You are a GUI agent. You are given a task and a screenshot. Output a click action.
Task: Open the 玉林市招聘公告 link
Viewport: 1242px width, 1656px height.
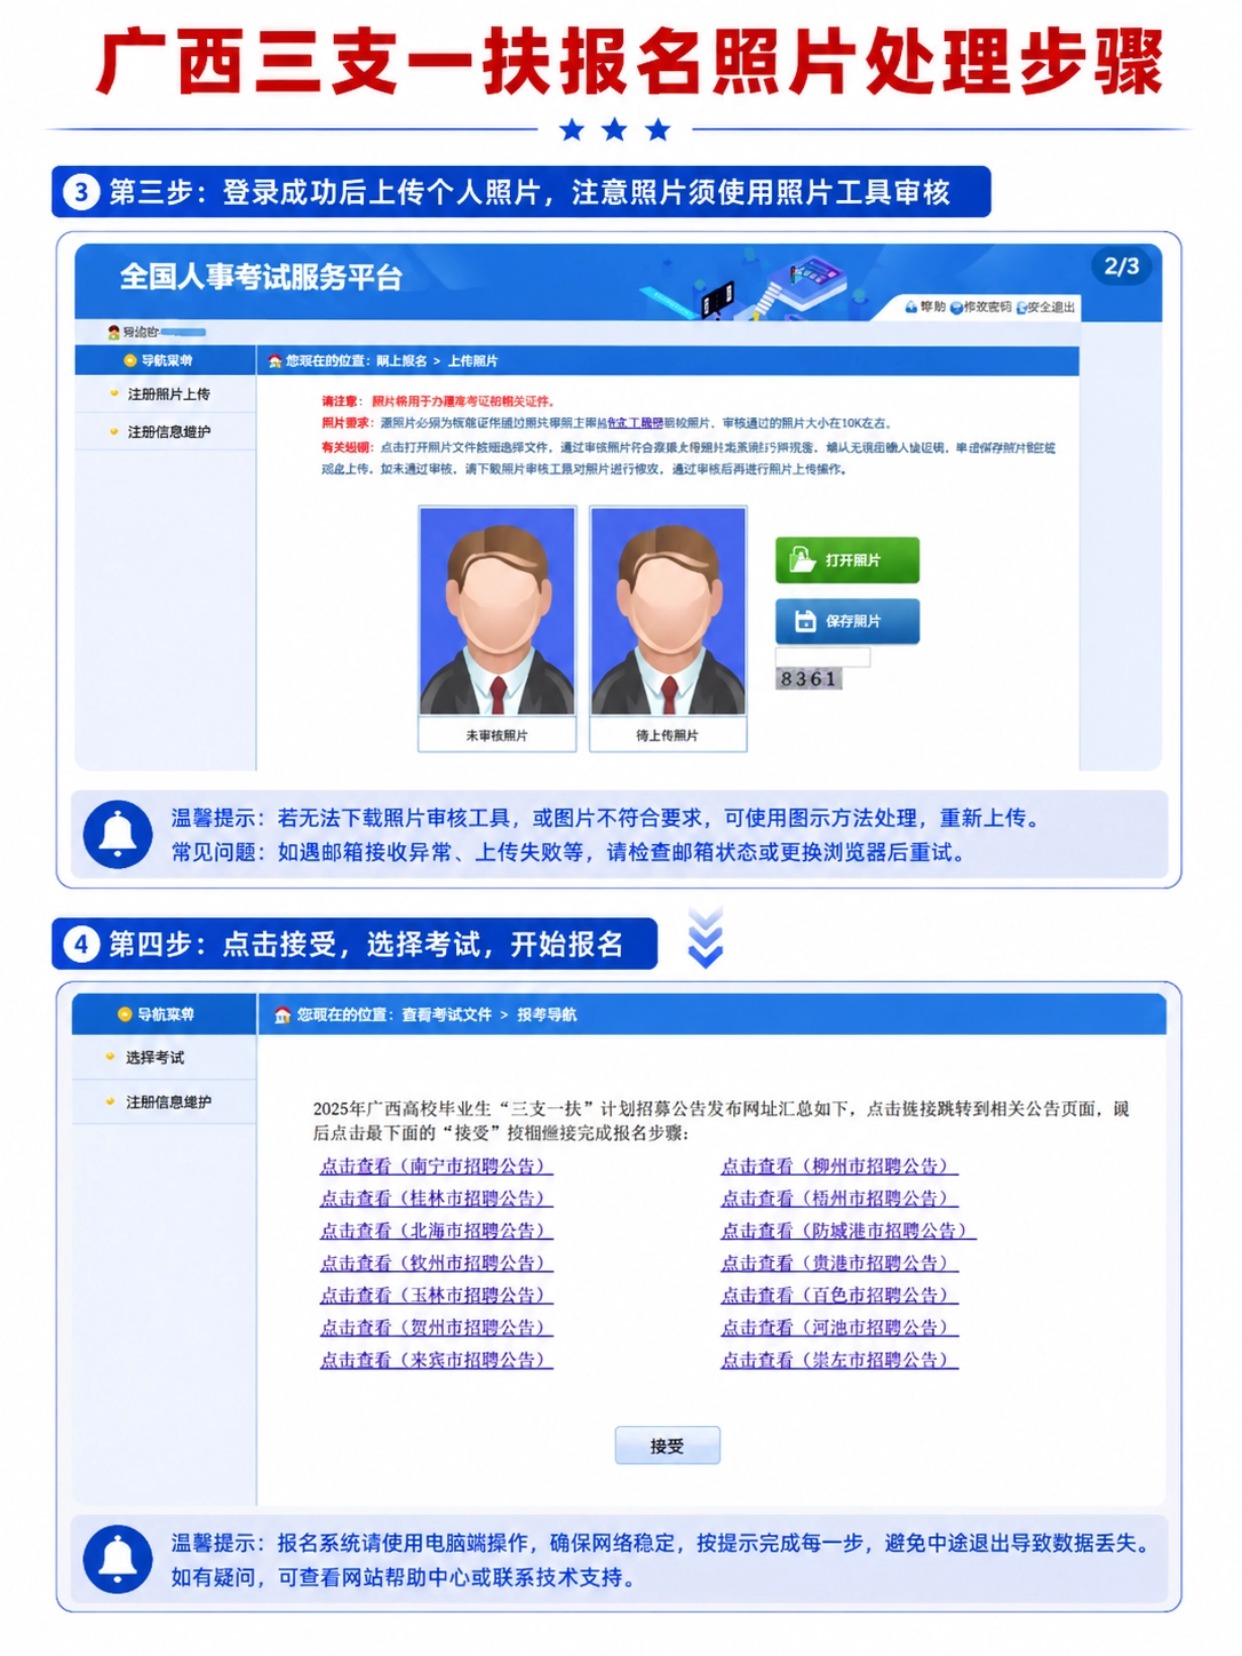click(x=436, y=1295)
